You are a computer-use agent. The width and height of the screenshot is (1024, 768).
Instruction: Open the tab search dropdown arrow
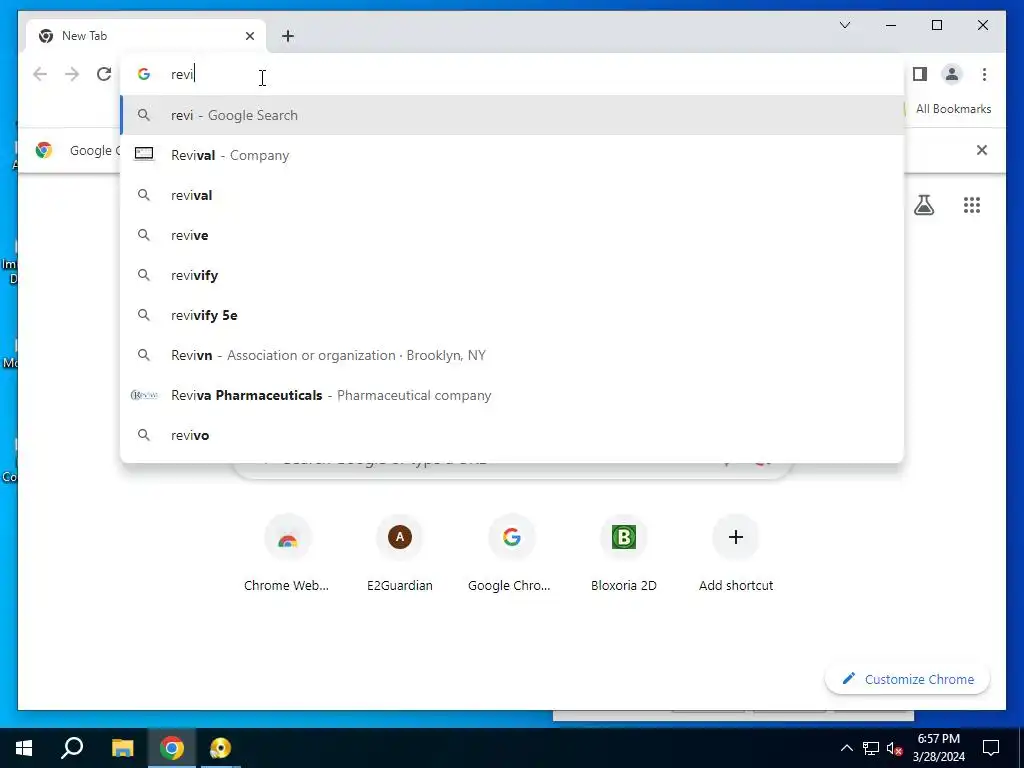(844, 25)
